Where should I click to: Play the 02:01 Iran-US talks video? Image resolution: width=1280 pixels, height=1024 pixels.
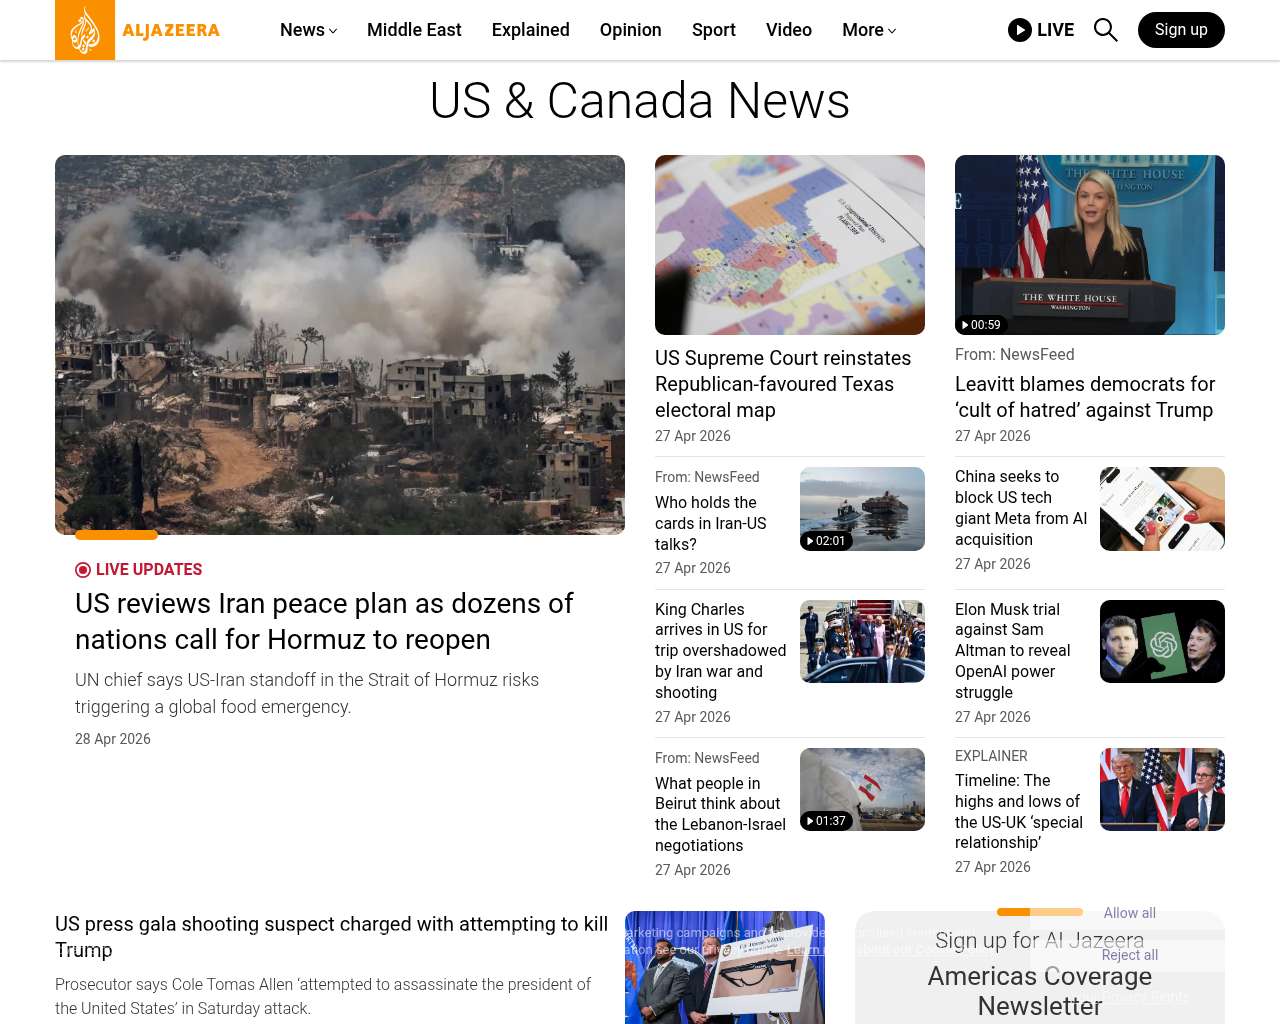point(826,541)
